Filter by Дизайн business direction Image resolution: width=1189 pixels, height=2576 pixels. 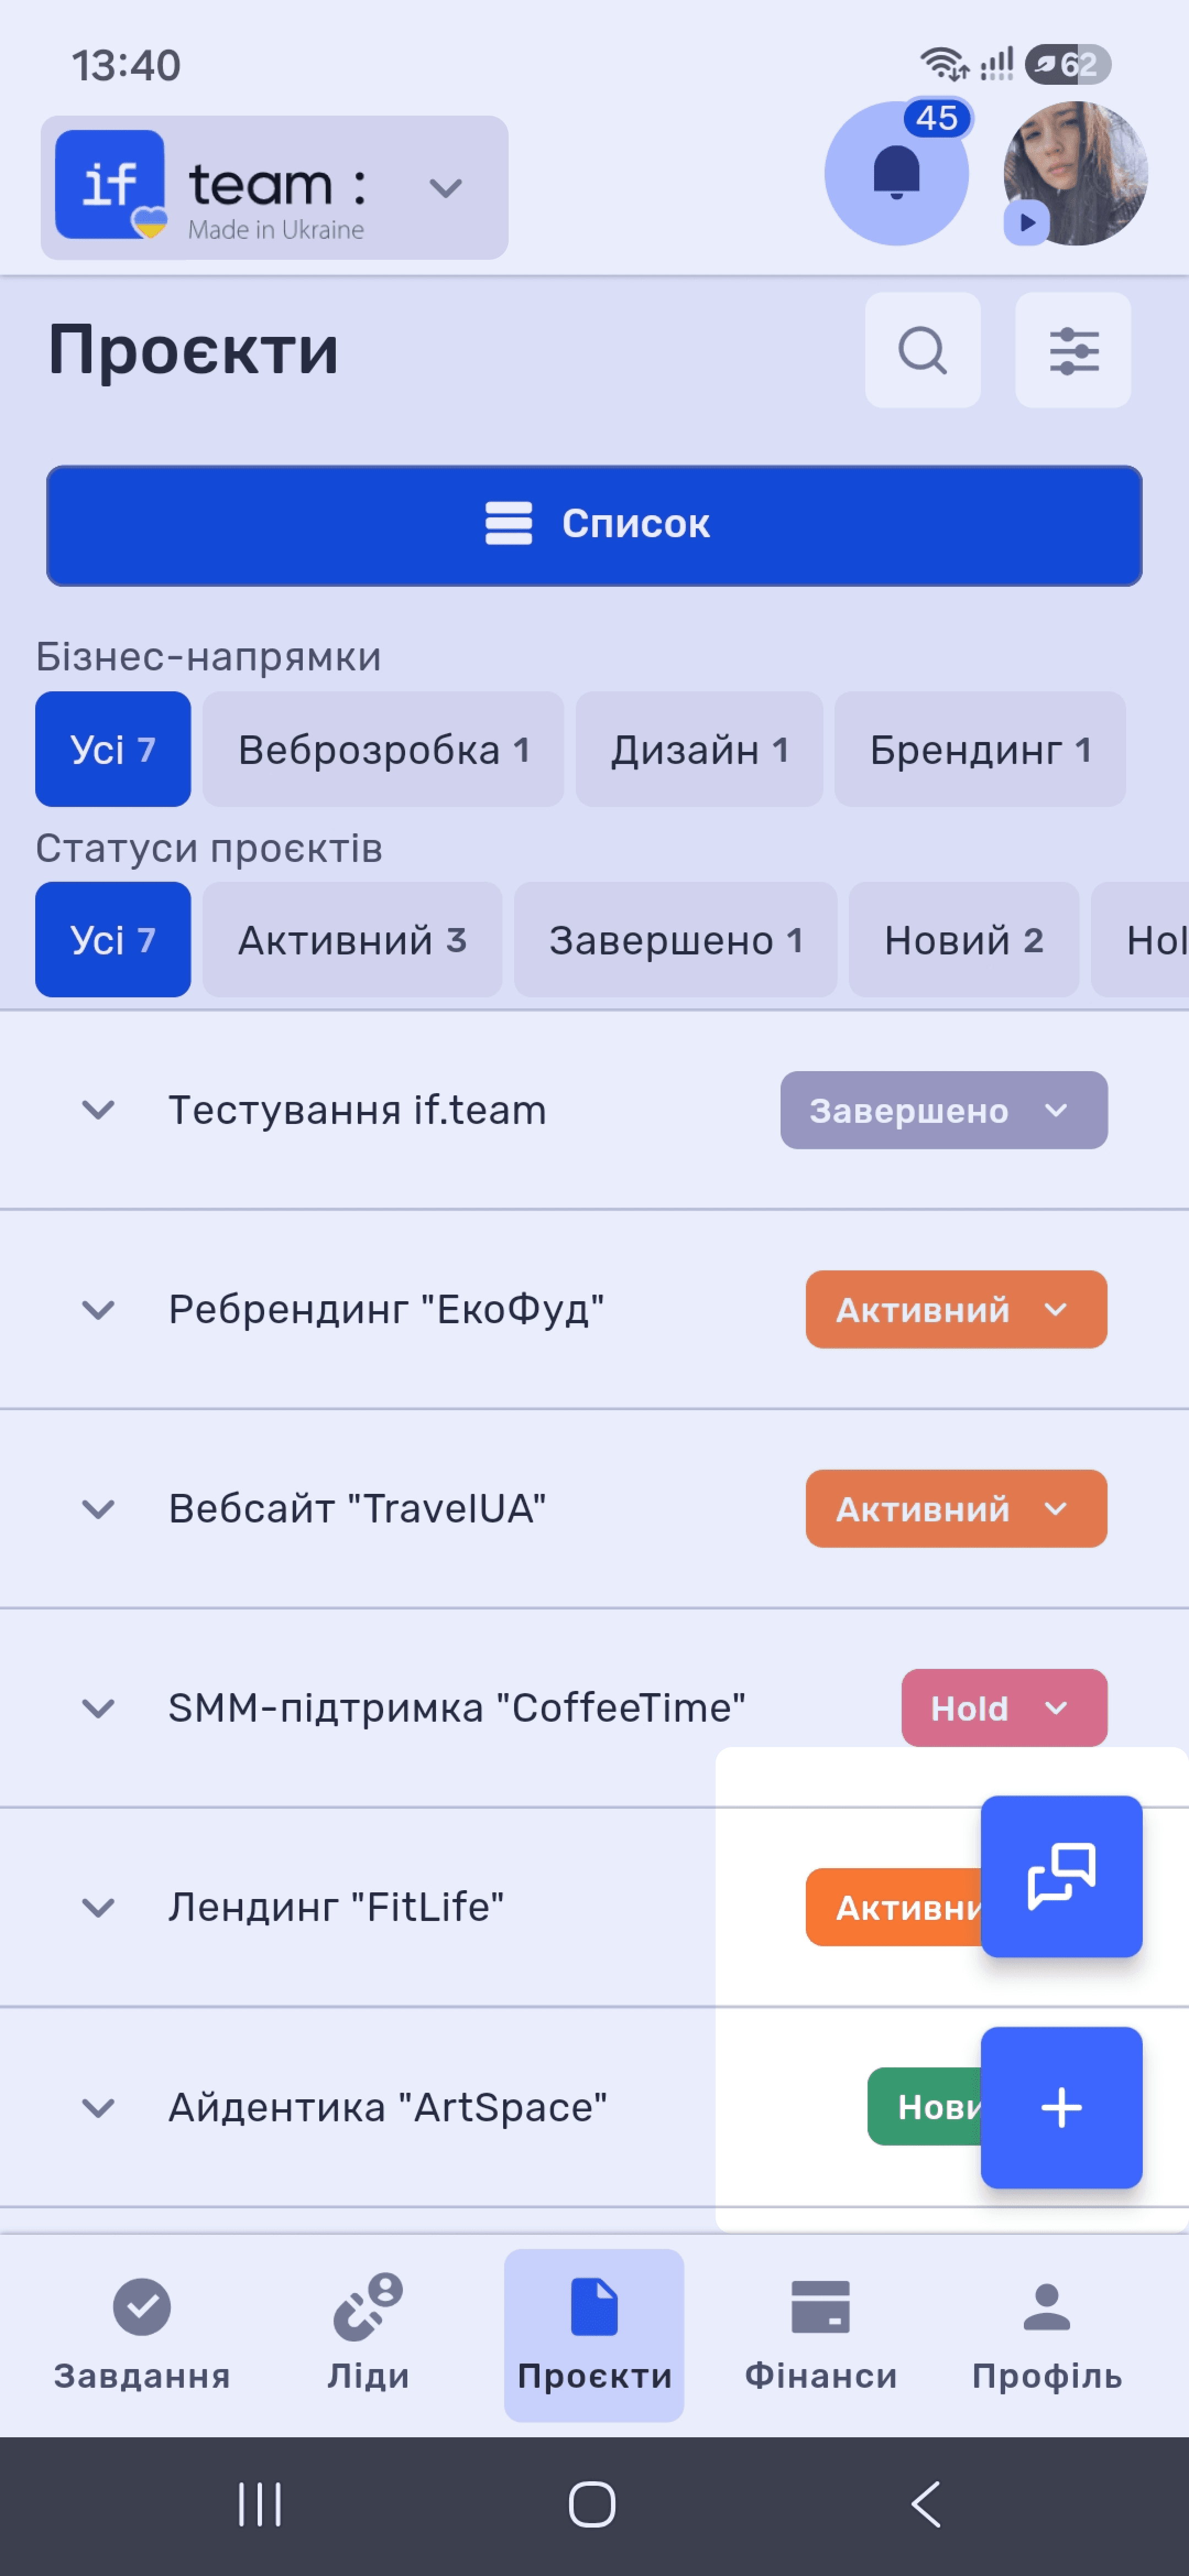(x=699, y=749)
